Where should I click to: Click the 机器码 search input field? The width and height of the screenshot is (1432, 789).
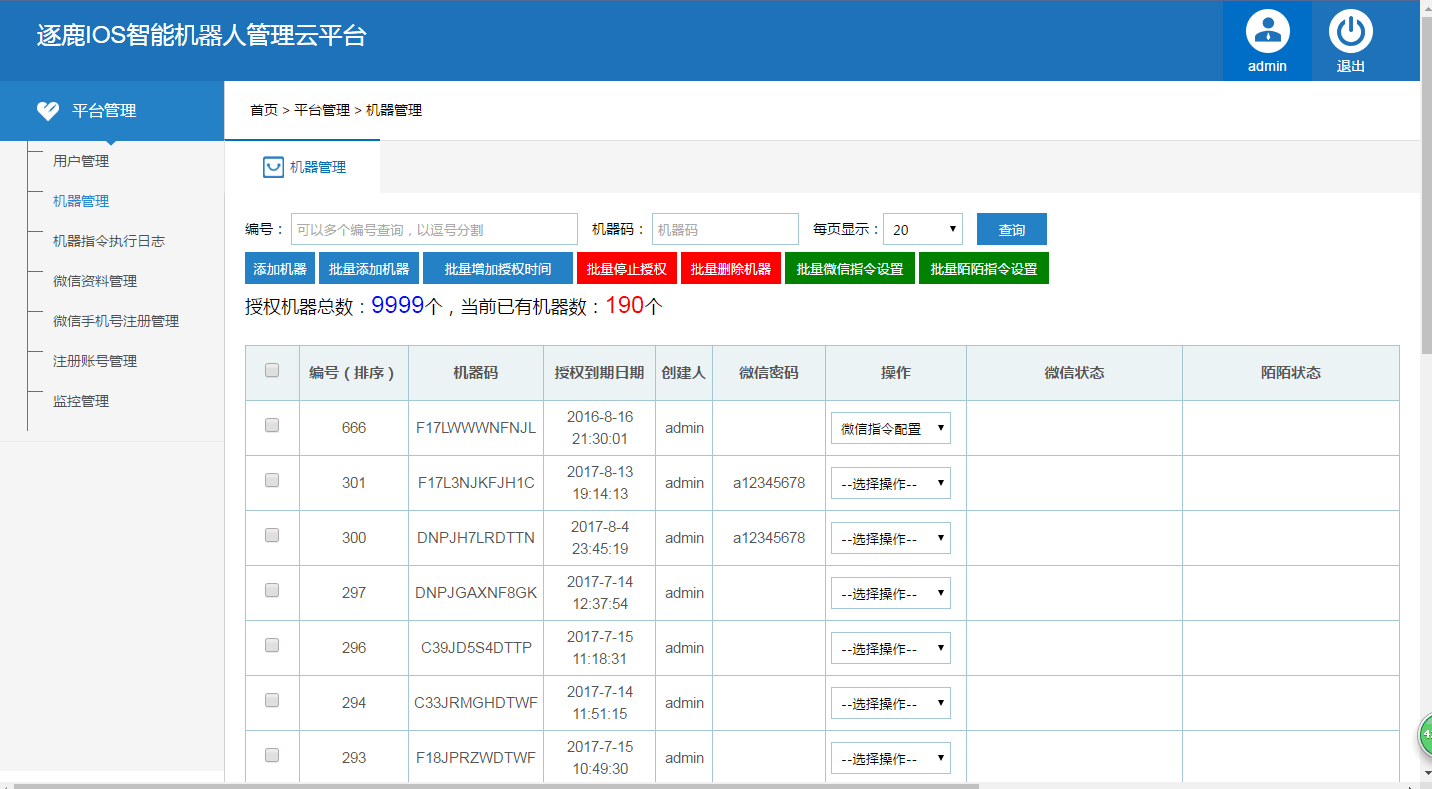click(725, 229)
